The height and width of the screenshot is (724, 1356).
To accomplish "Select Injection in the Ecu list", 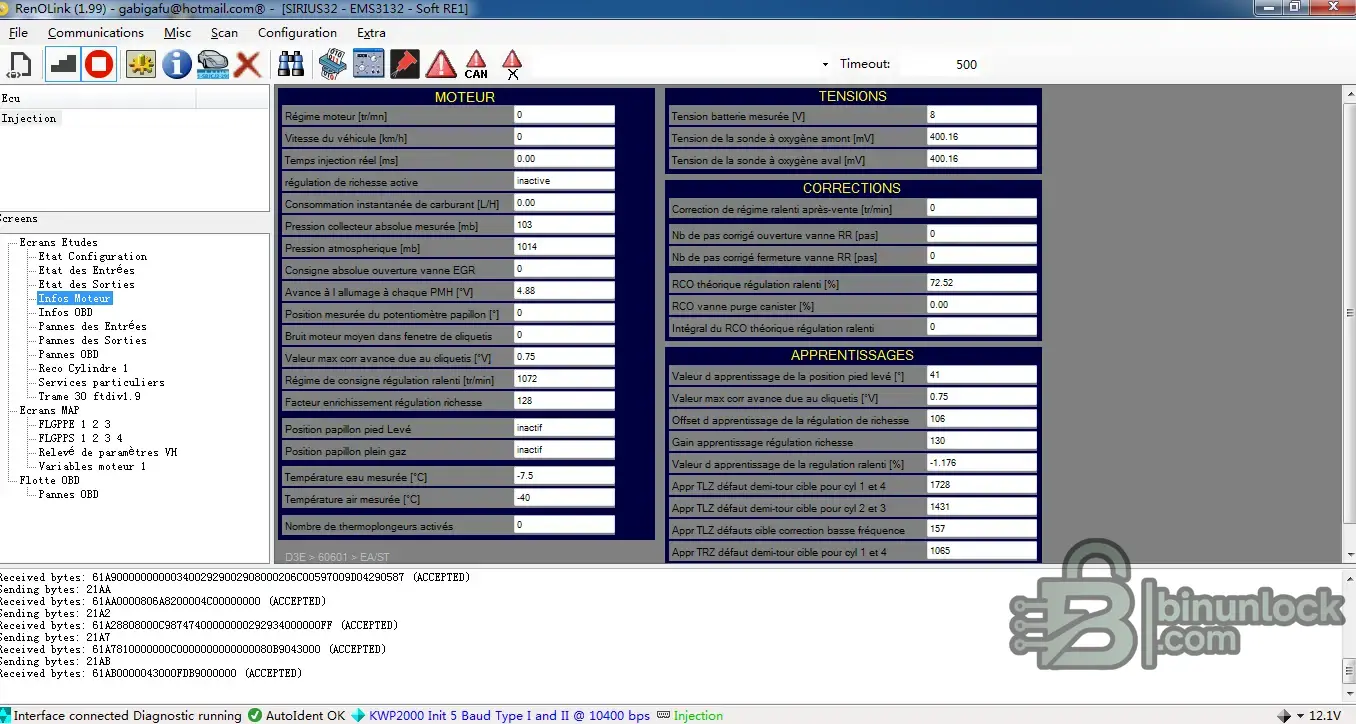I will click(29, 118).
